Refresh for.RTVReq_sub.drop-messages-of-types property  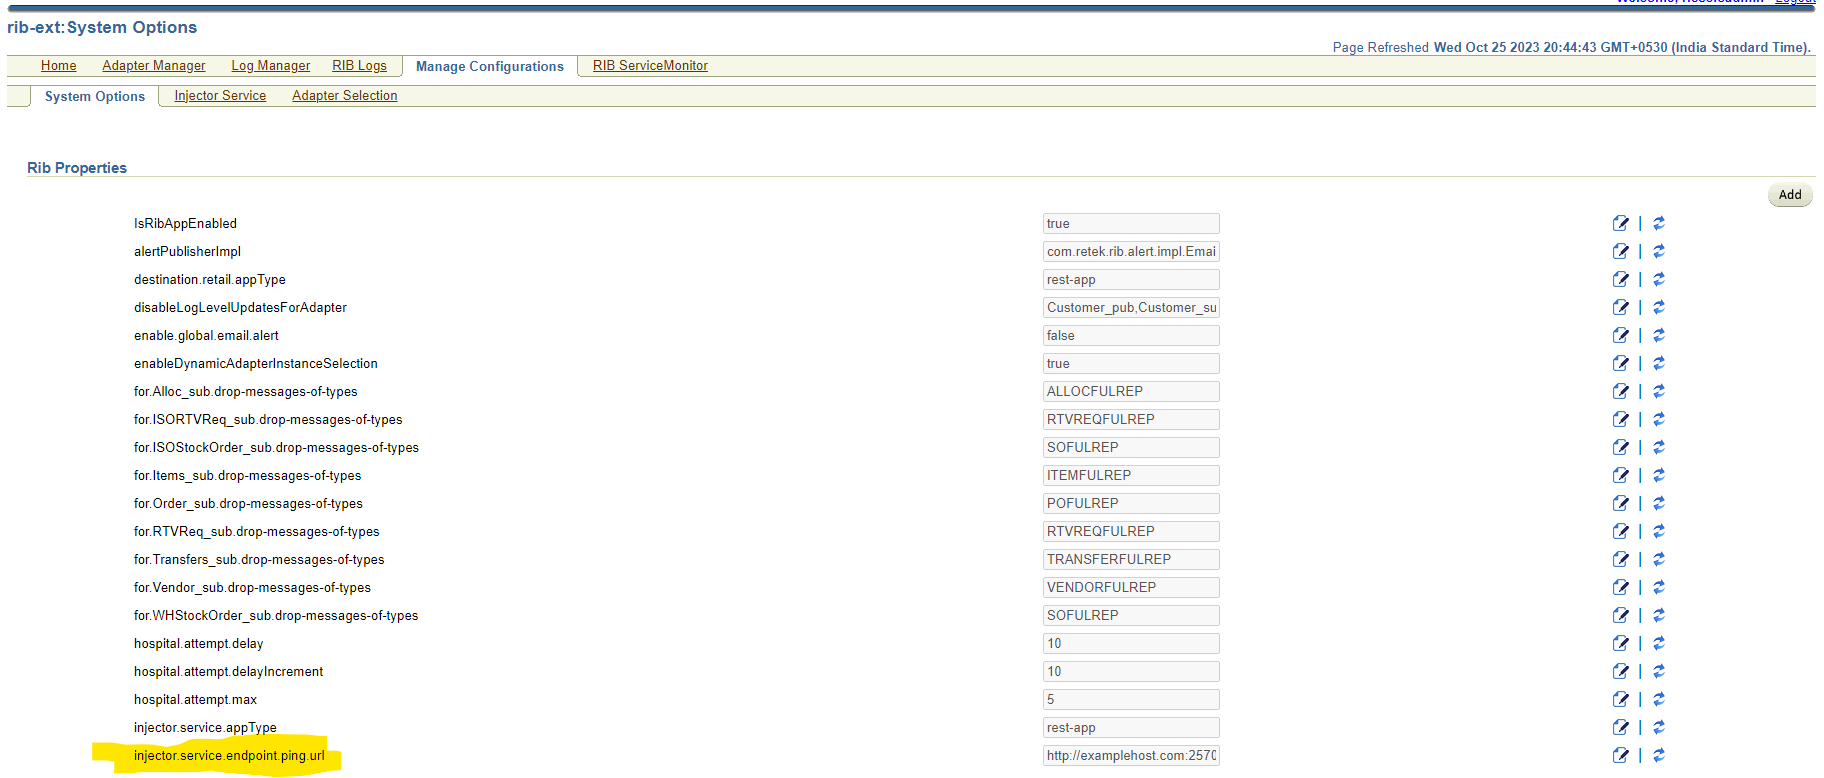pyautogui.click(x=1659, y=531)
